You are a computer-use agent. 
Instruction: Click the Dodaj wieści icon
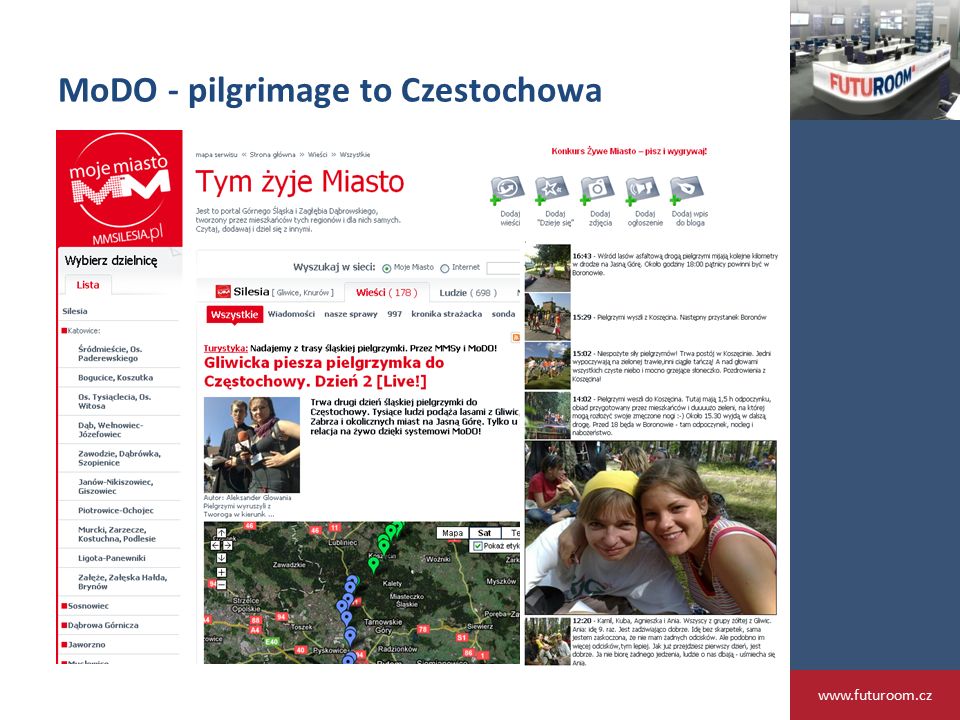(x=508, y=190)
